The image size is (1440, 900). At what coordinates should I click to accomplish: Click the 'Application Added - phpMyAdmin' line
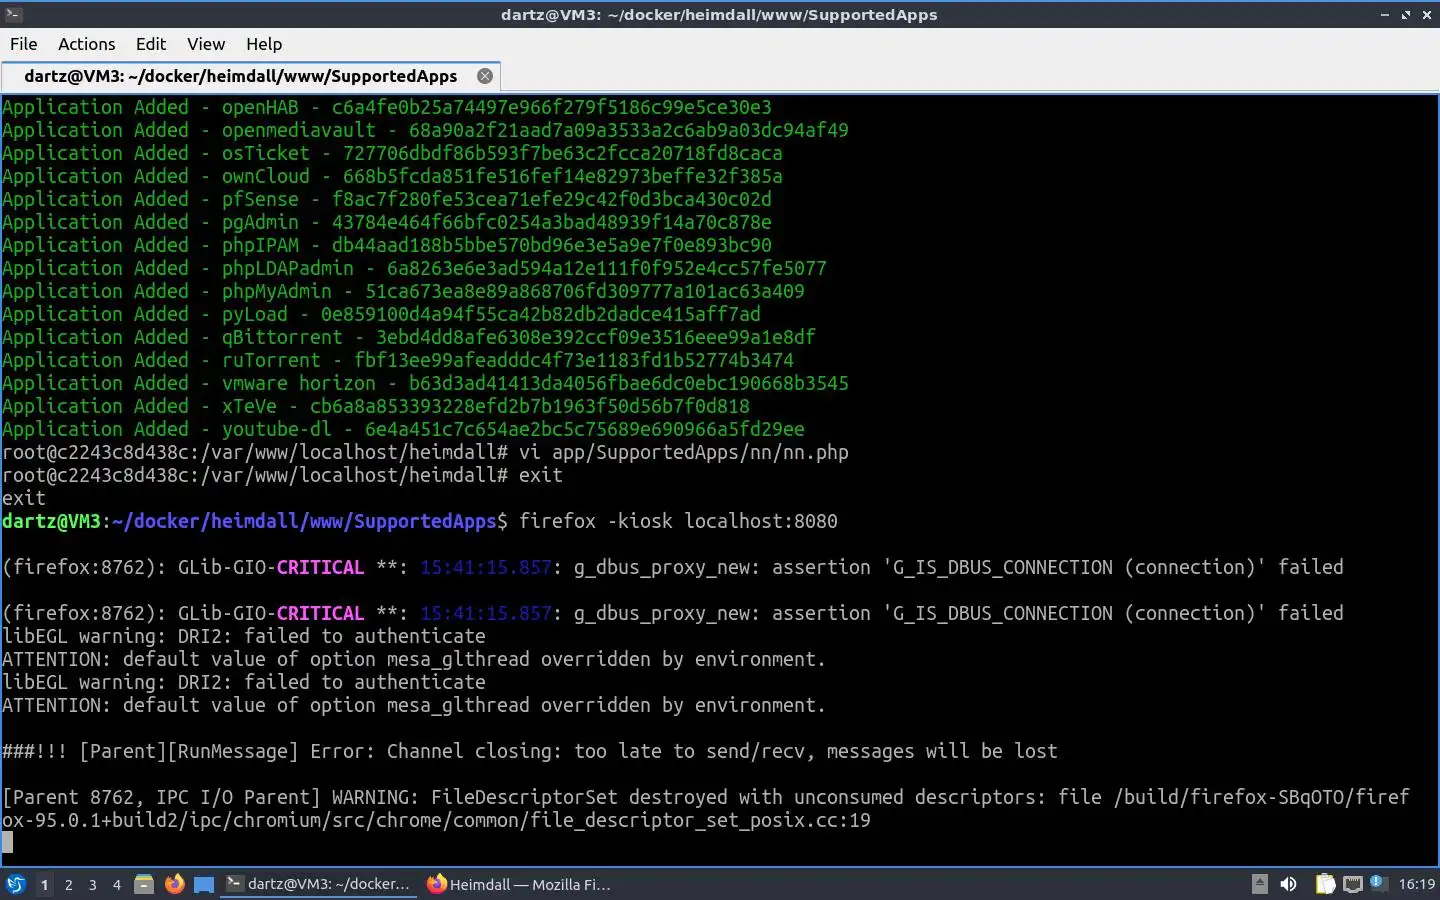pyautogui.click(x=403, y=291)
